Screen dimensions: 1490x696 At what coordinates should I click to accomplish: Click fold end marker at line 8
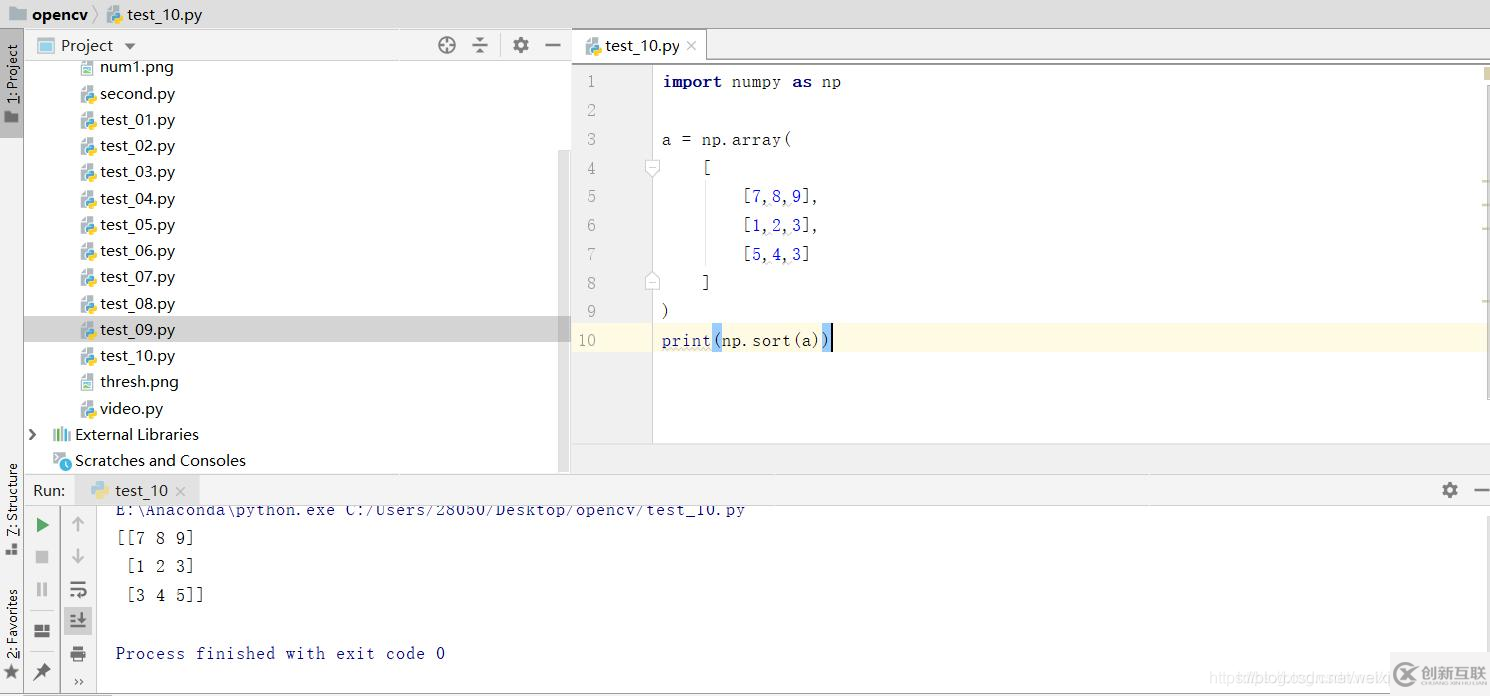[652, 281]
